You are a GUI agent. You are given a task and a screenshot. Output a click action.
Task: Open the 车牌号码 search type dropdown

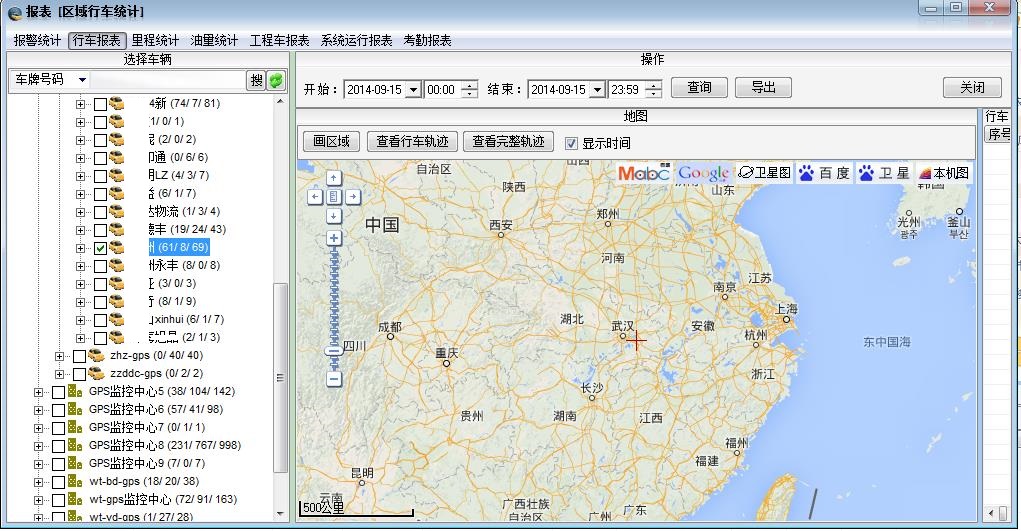81,80
